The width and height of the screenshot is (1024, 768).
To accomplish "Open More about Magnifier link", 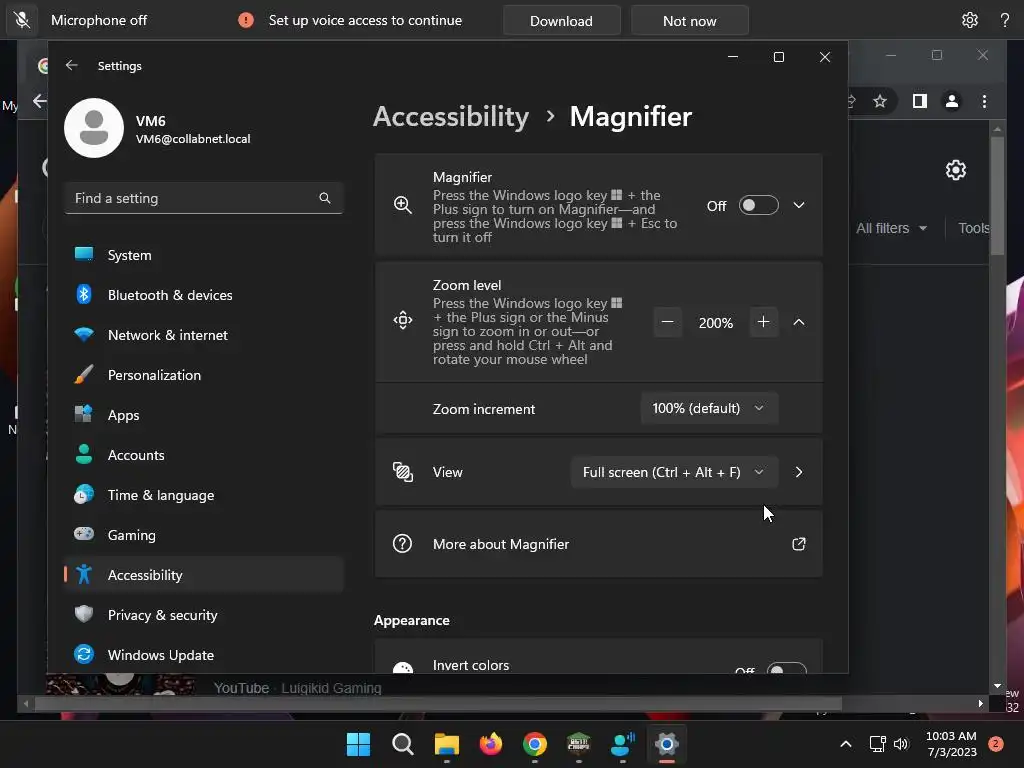I will pos(598,543).
